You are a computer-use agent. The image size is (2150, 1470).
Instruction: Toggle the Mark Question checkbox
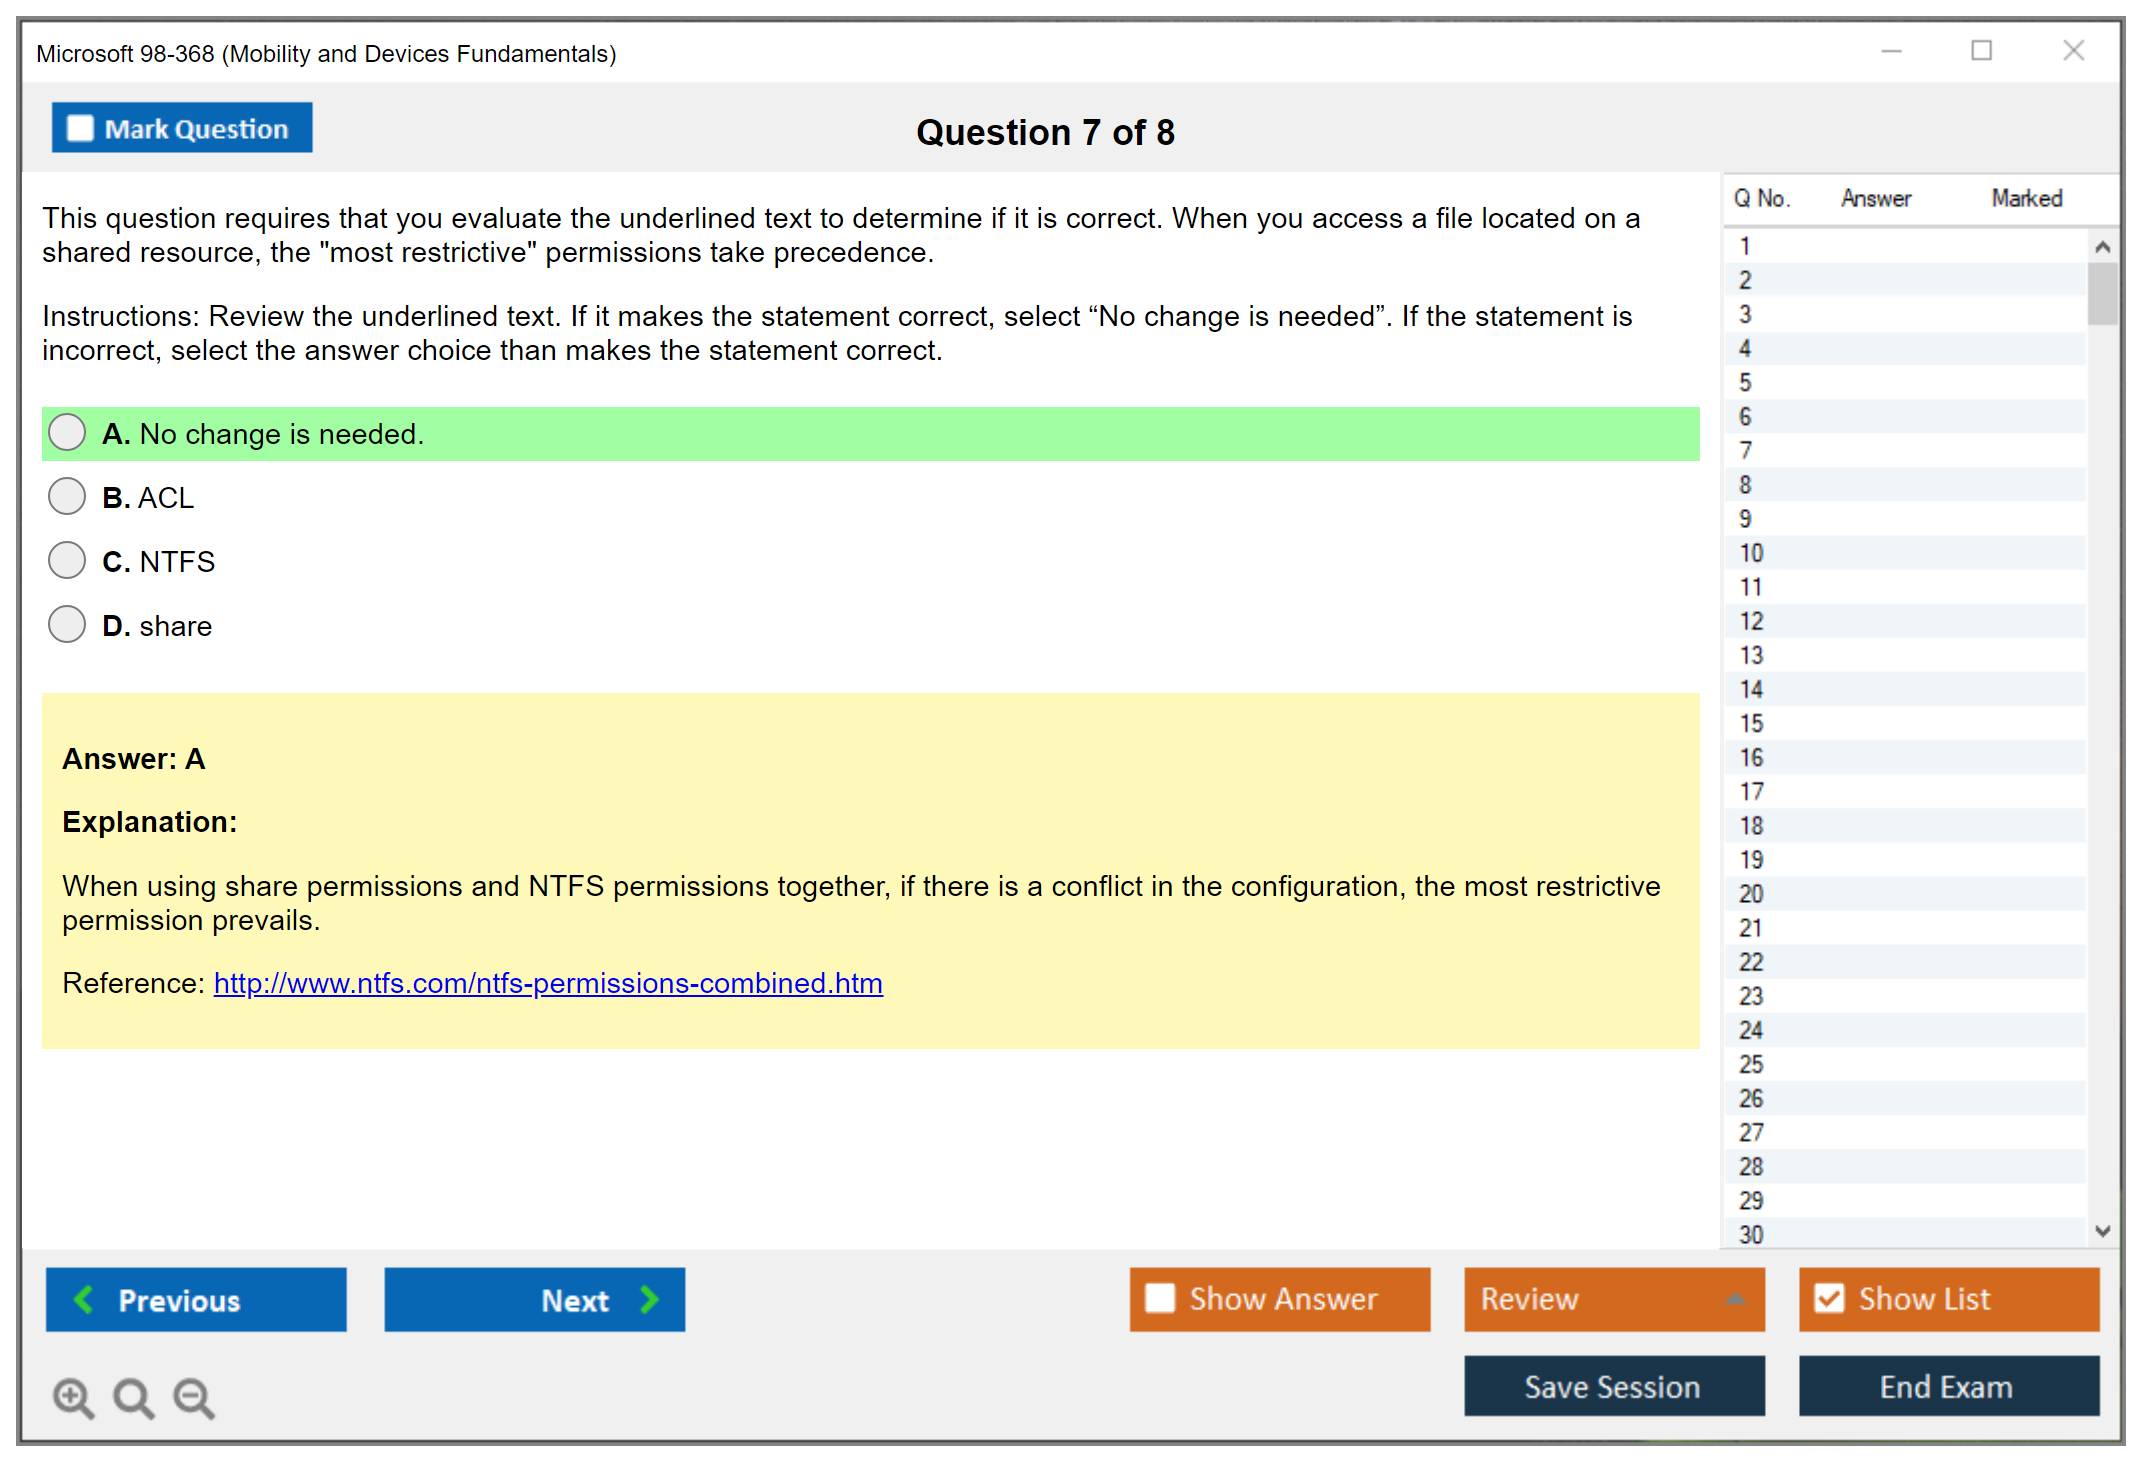(x=80, y=128)
